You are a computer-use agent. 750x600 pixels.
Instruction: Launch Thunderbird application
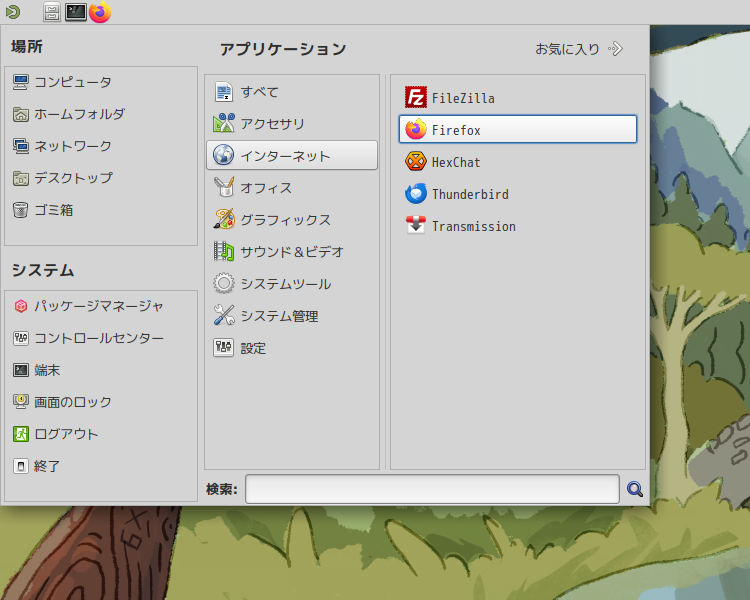518,194
